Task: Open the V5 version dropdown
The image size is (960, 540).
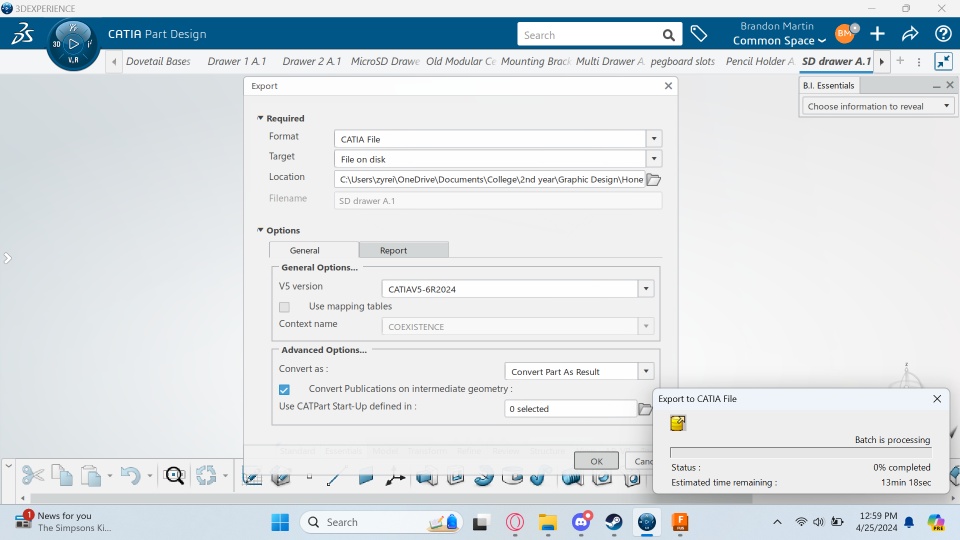Action: 646,289
